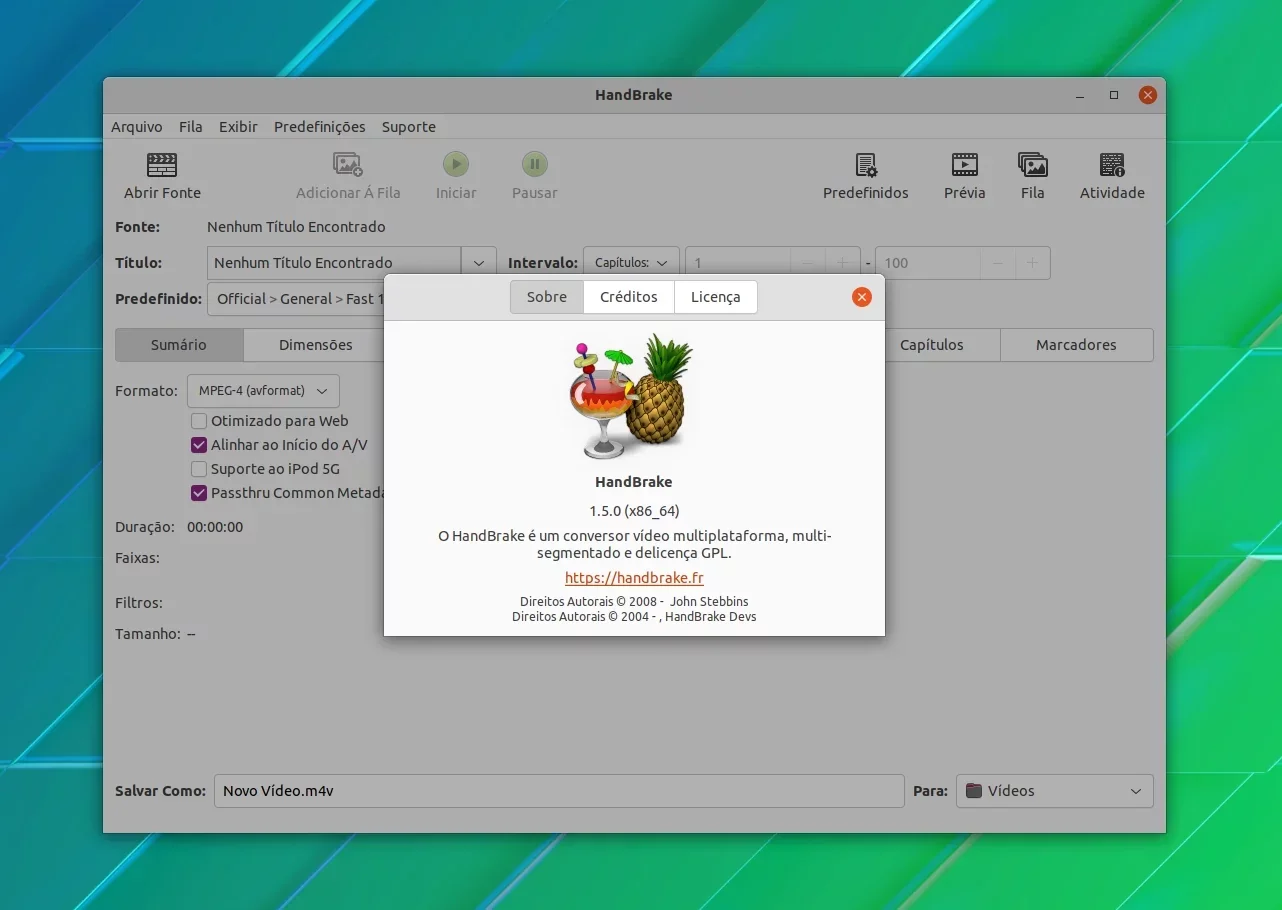This screenshot has width=1282, height=910.
Task: Open the Predefinições menu
Action: coord(320,127)
